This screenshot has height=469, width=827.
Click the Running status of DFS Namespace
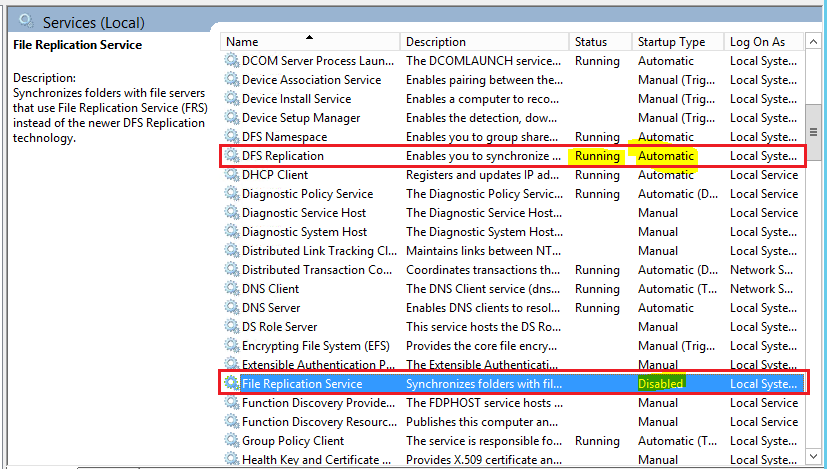pyautogui.click(x=597, y=137)
